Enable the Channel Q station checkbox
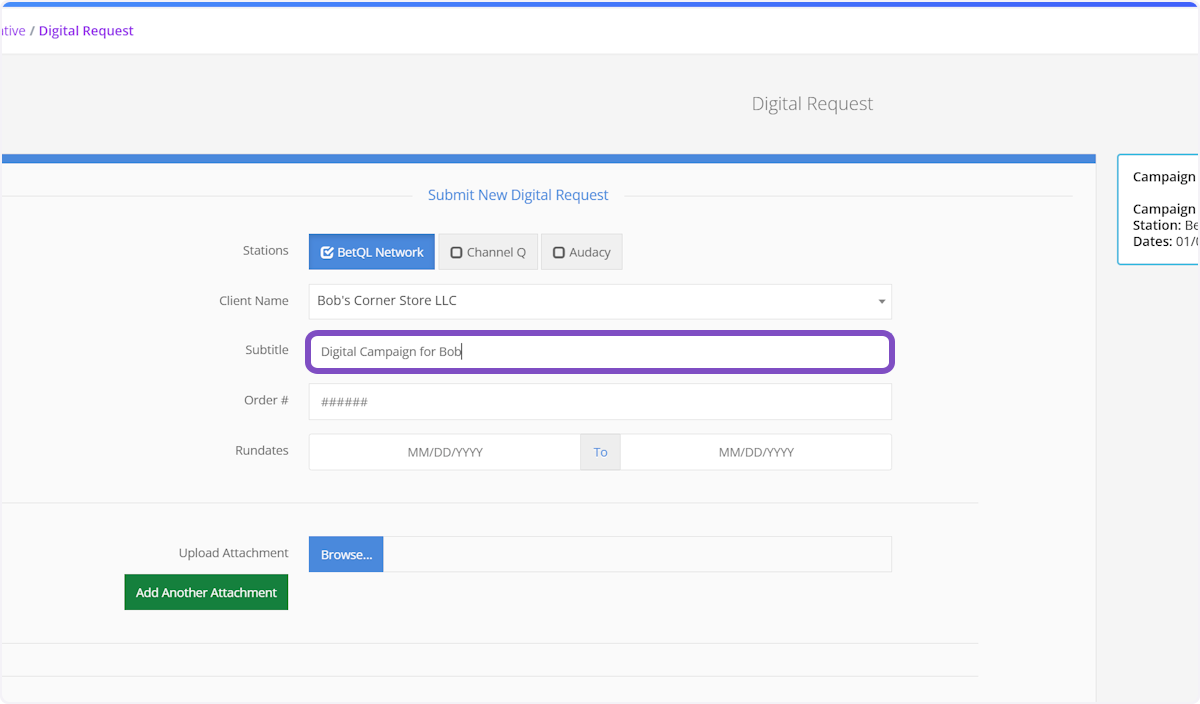Image resolution: width=1200 pixels, height=704 pixels. pos(488,252)
